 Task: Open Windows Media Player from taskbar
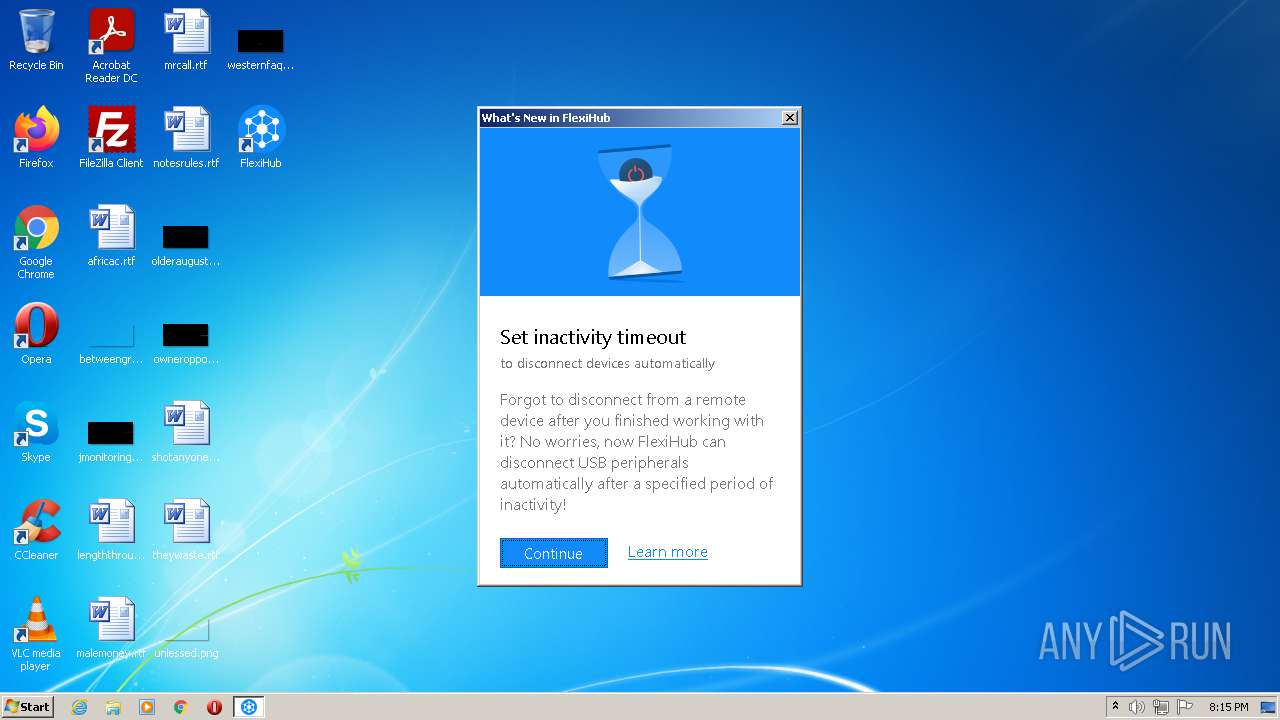point(147,707)
